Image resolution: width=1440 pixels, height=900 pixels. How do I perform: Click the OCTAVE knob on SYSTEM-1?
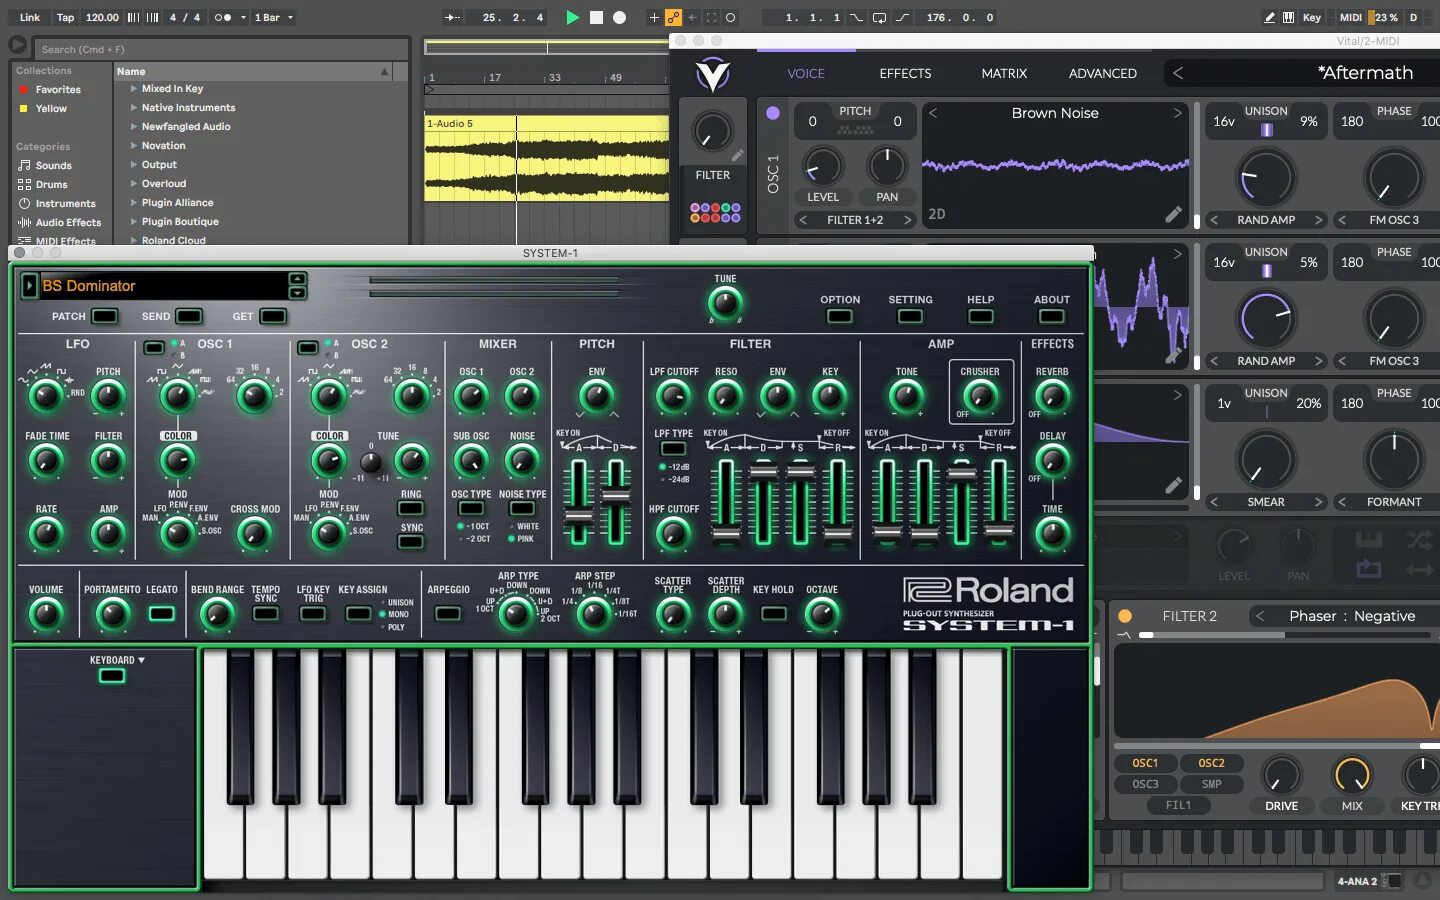(x=822, y=615)
